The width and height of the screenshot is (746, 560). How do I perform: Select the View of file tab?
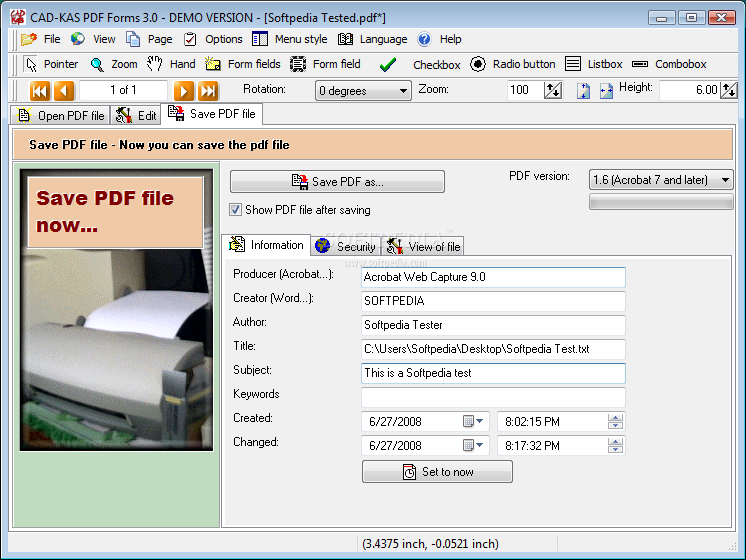click(423, 246)
